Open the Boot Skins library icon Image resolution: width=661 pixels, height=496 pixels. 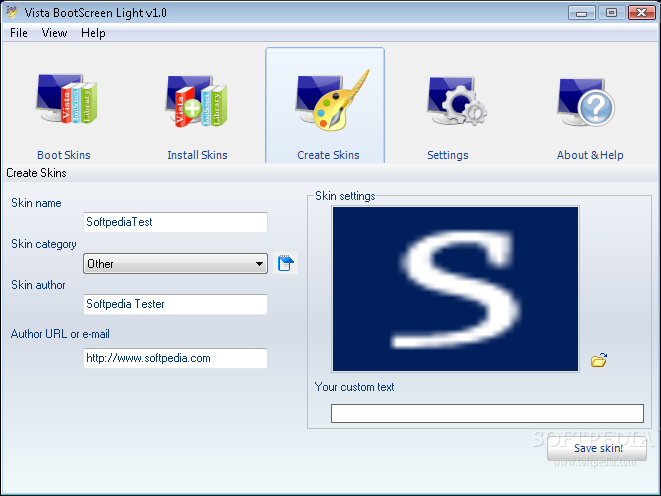(x=66, y=99)
